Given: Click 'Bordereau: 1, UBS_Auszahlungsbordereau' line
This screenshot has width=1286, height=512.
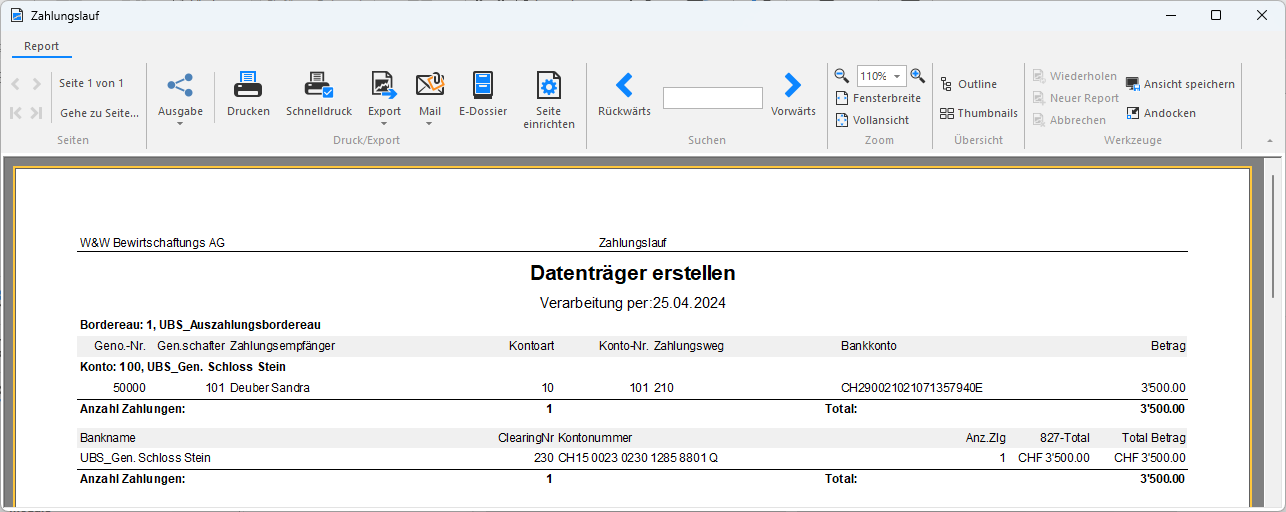Looking at the screenshot, I should (200, 325).
